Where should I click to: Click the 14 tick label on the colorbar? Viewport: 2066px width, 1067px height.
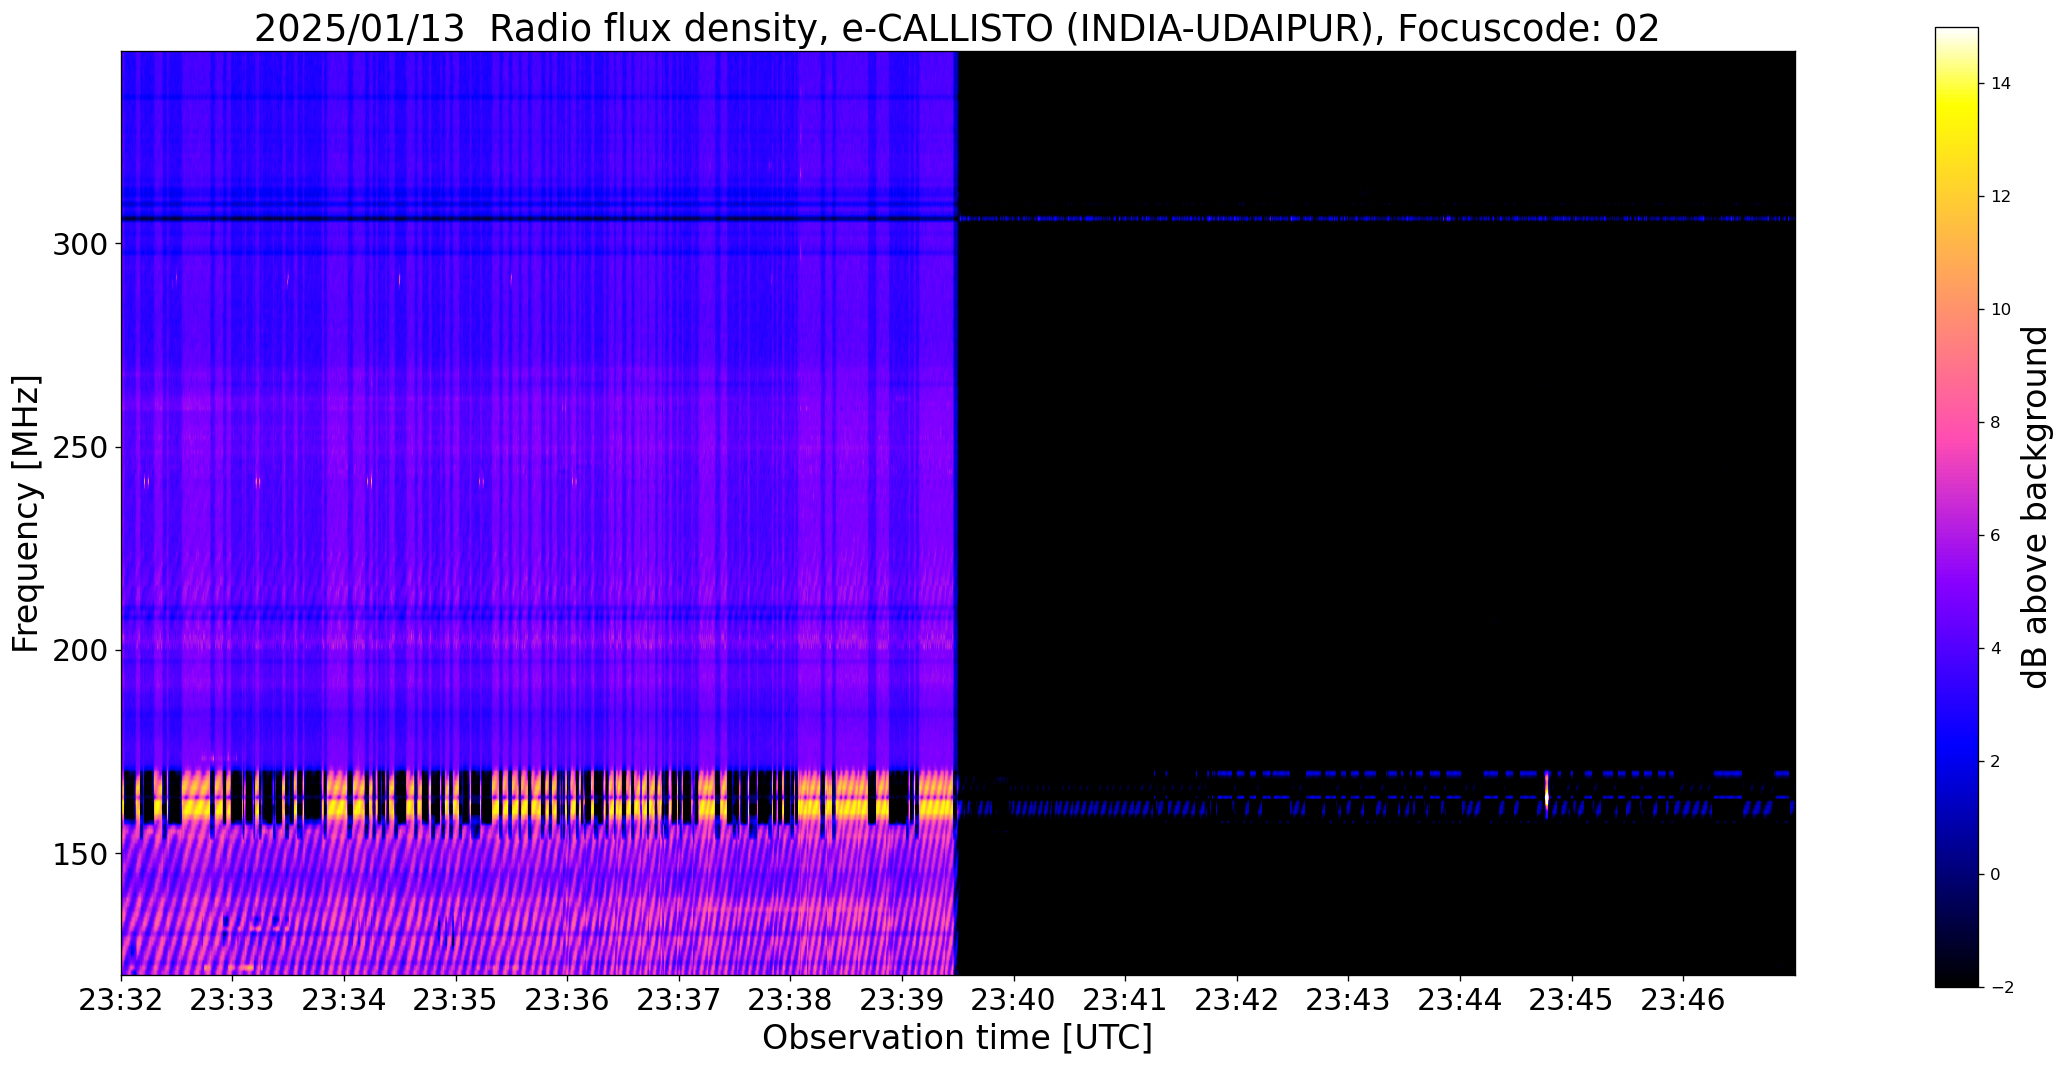click(2000, 84)
